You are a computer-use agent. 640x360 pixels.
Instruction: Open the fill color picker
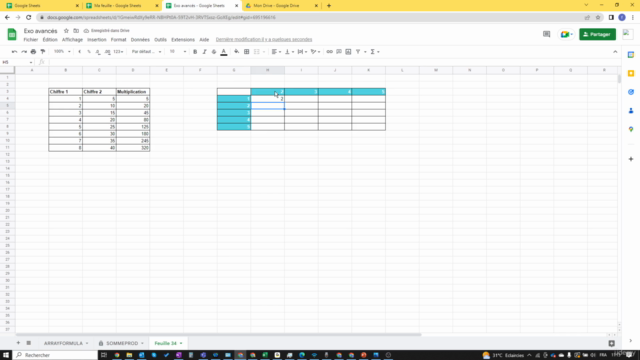click(x=237, y=52)
